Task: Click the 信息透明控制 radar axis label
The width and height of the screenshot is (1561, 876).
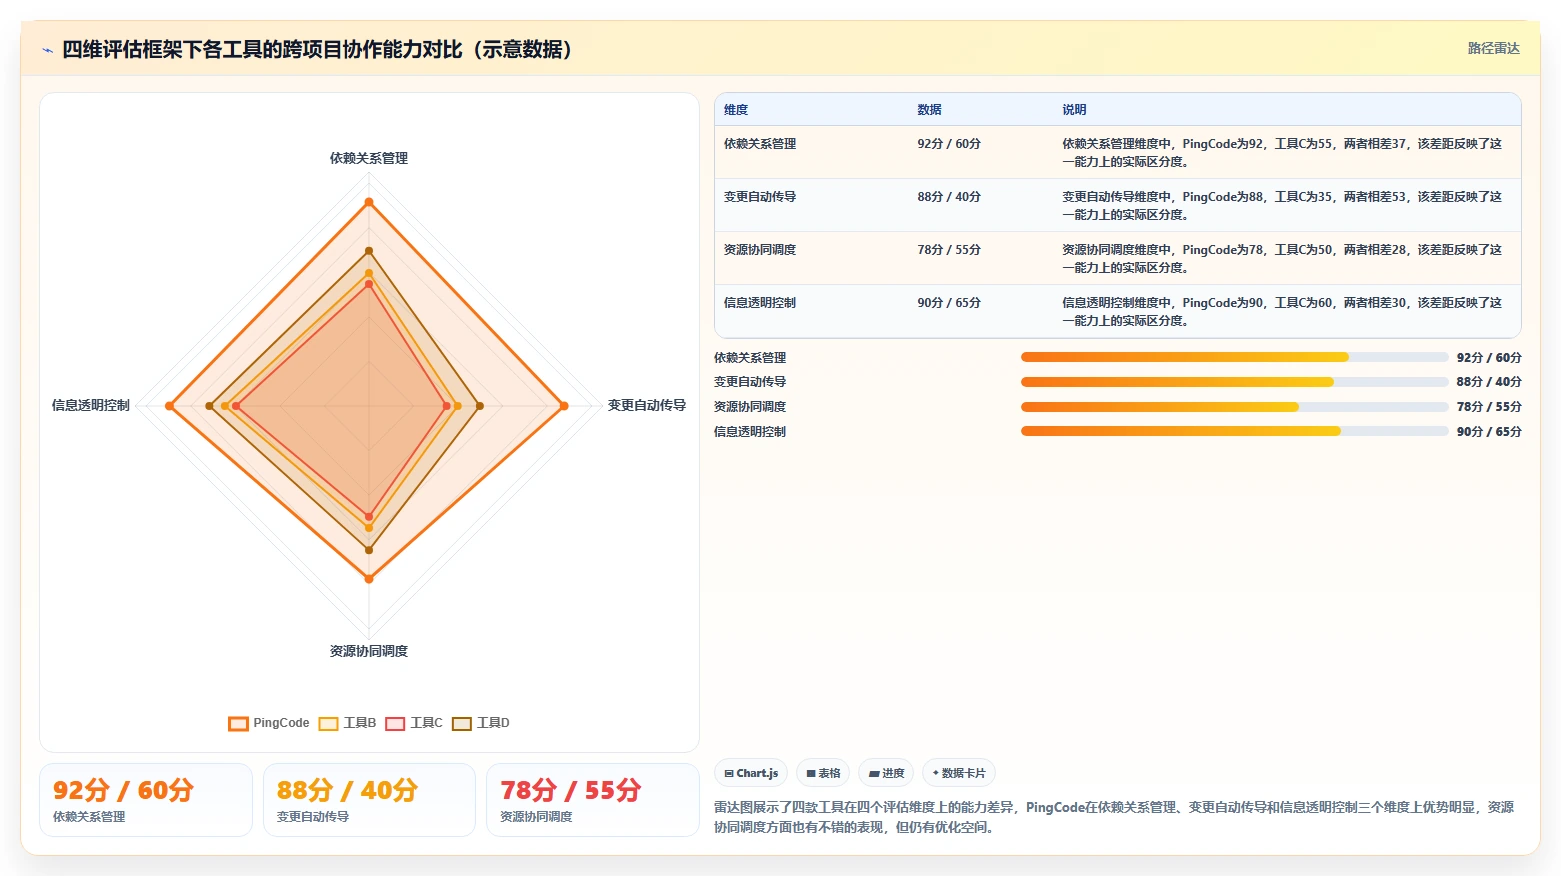Action: (x=91, y=405)
